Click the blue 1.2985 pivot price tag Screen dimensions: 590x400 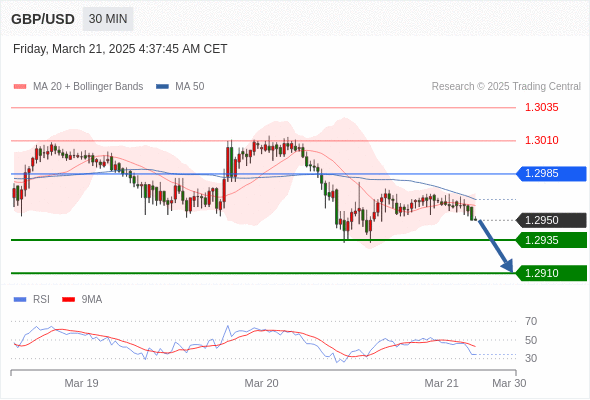(551, 174)
